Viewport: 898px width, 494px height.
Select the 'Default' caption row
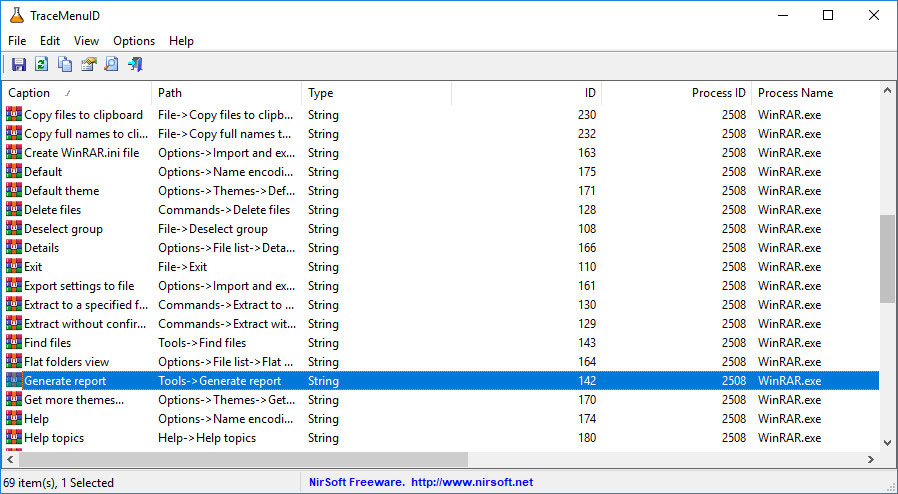[x=43, y=172]
